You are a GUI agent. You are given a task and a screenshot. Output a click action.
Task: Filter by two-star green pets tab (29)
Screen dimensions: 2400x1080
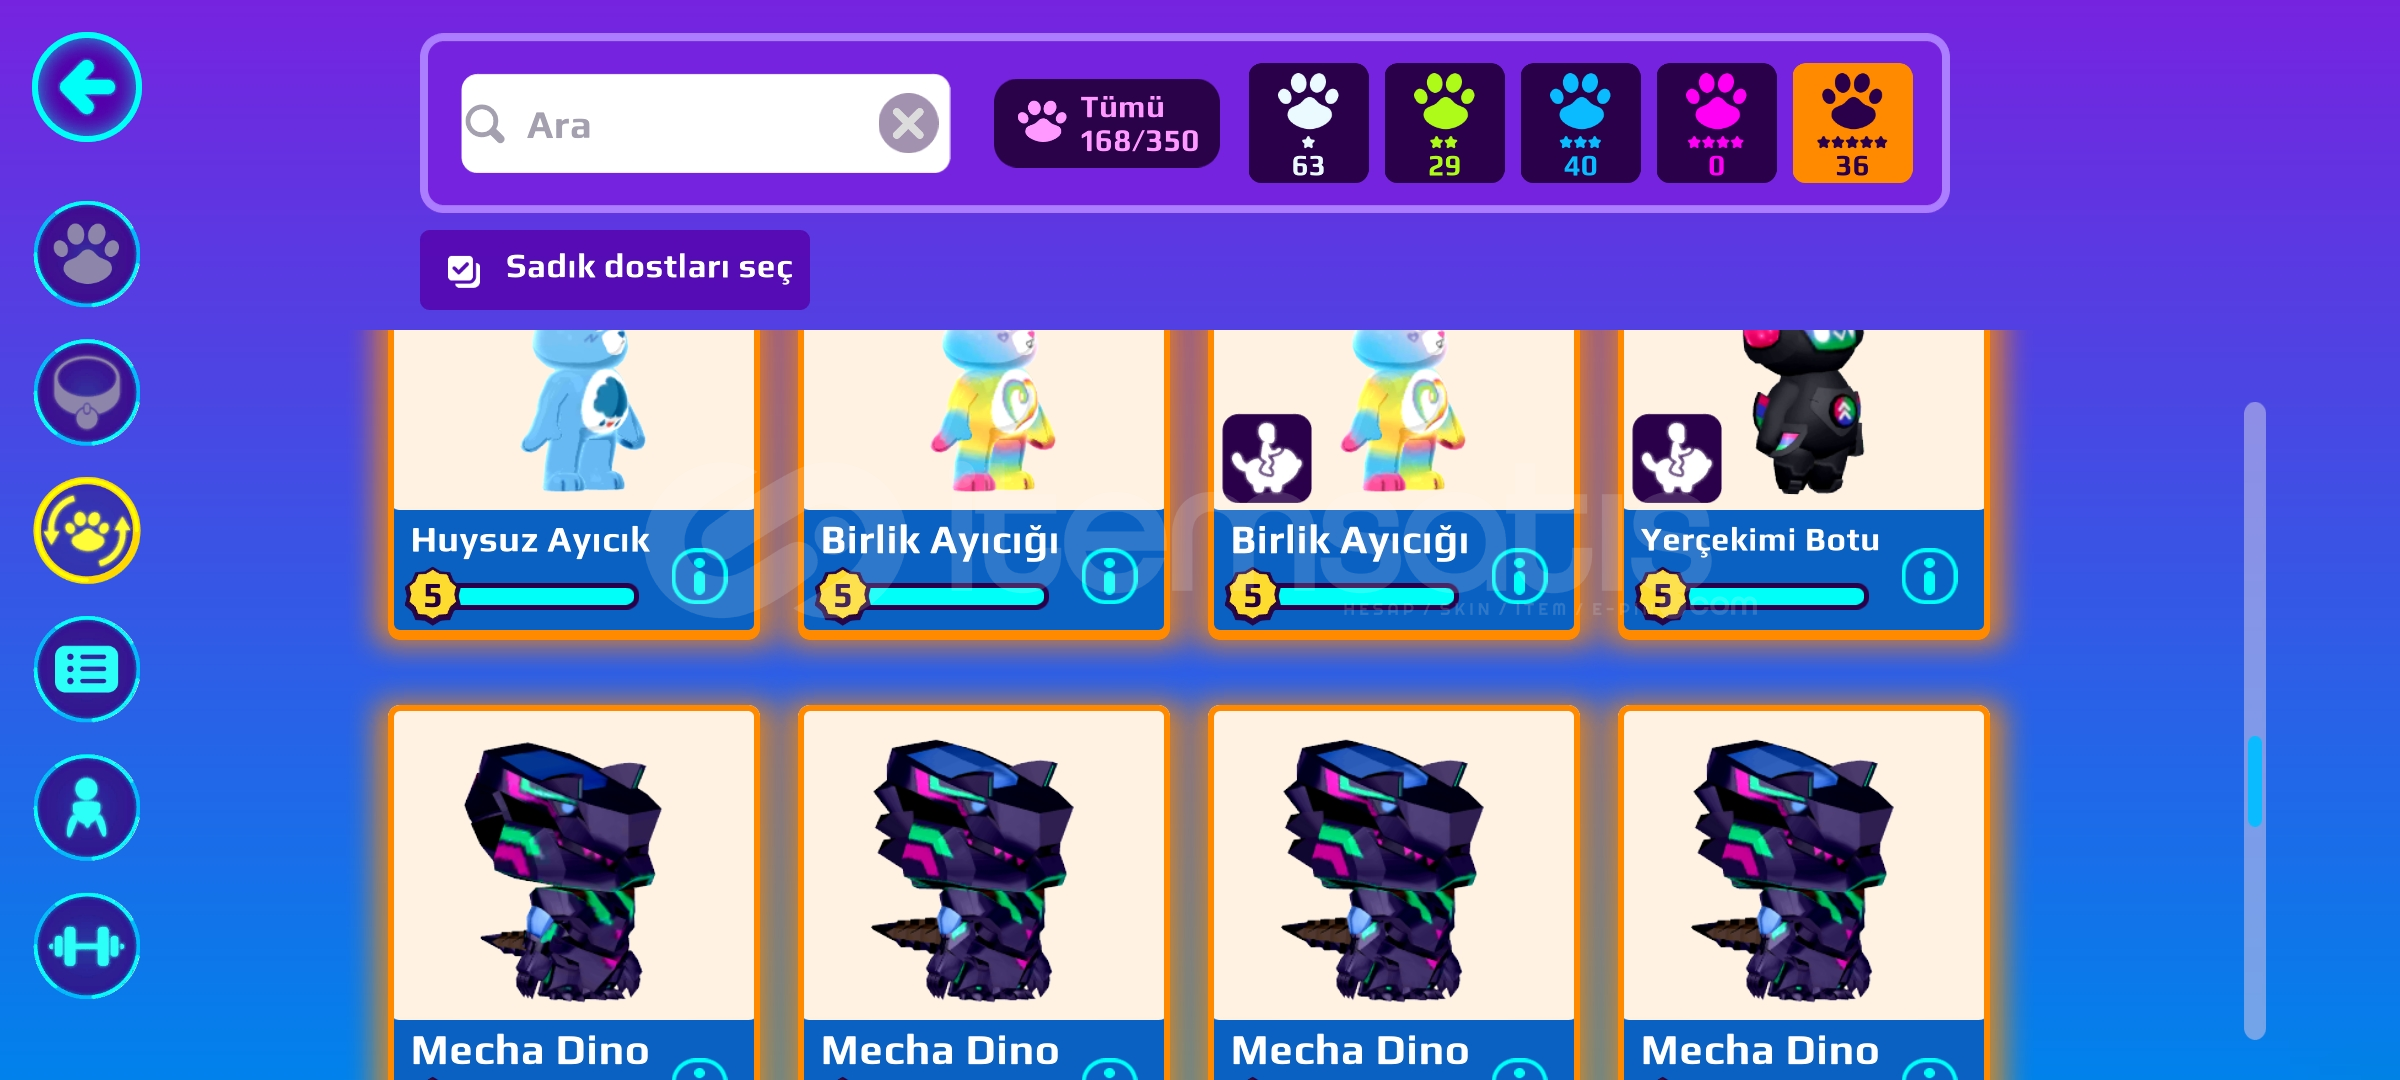pyautogui.click(x=1444, y=123)
